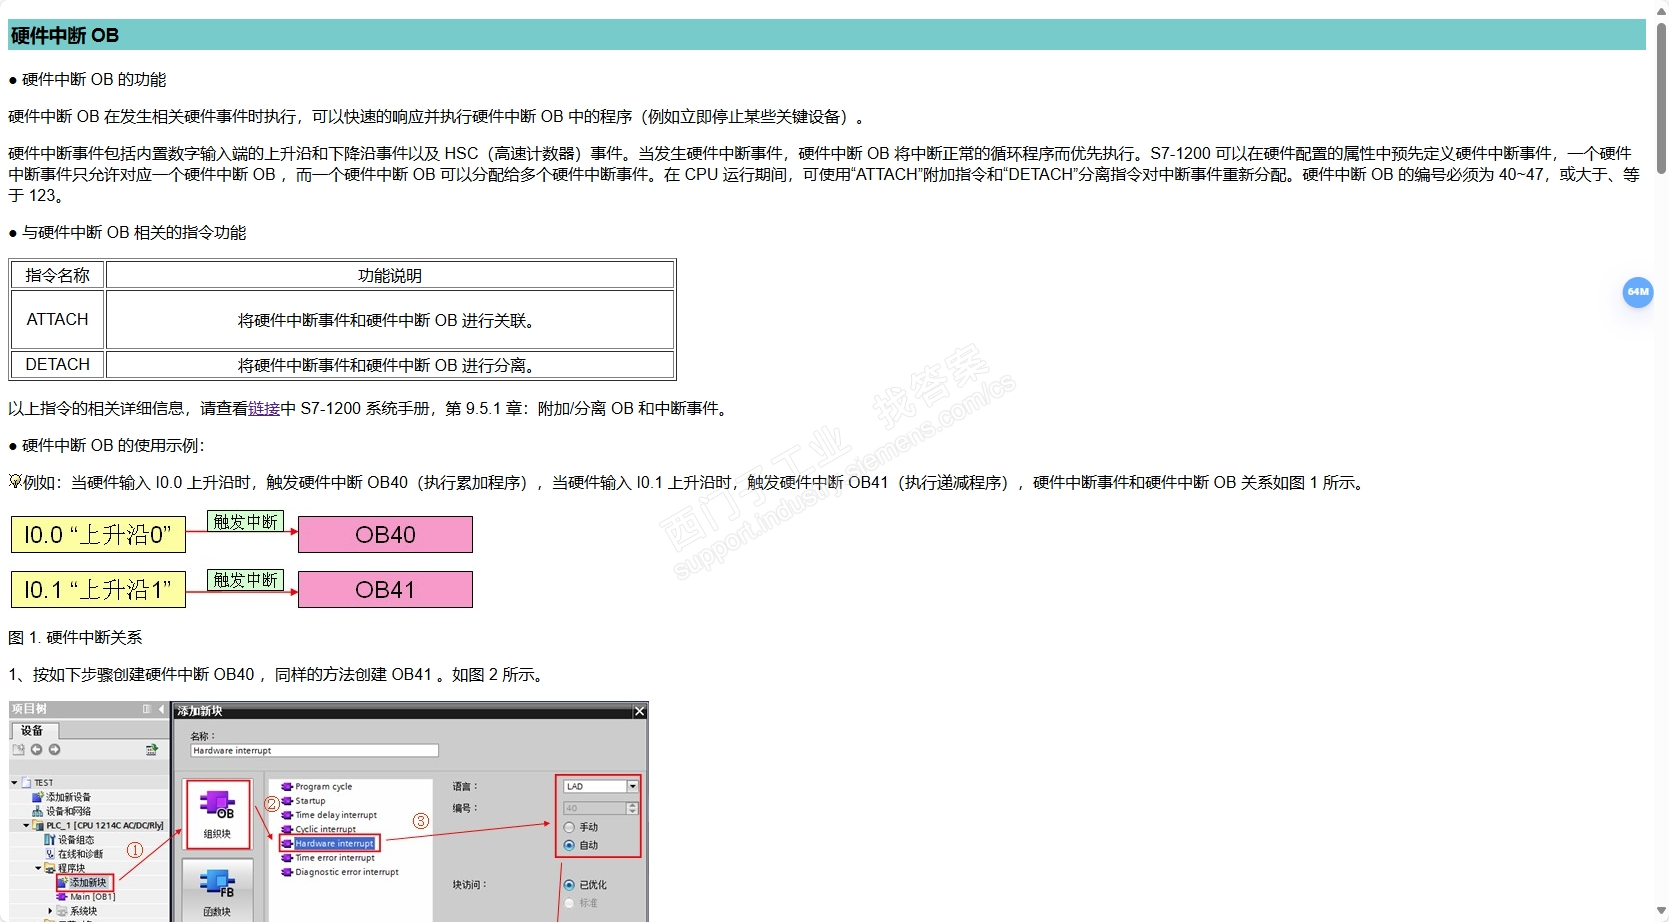The width and height of the screenshot is (1669, 922).
Task: Click the 名称 input field in the dialog
Action: [314, 750]
